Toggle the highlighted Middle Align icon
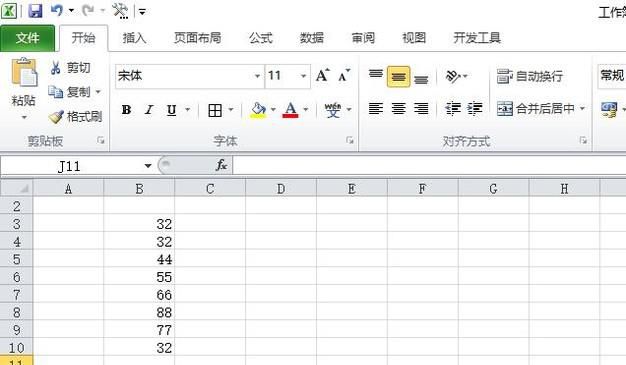 [398, 76]
